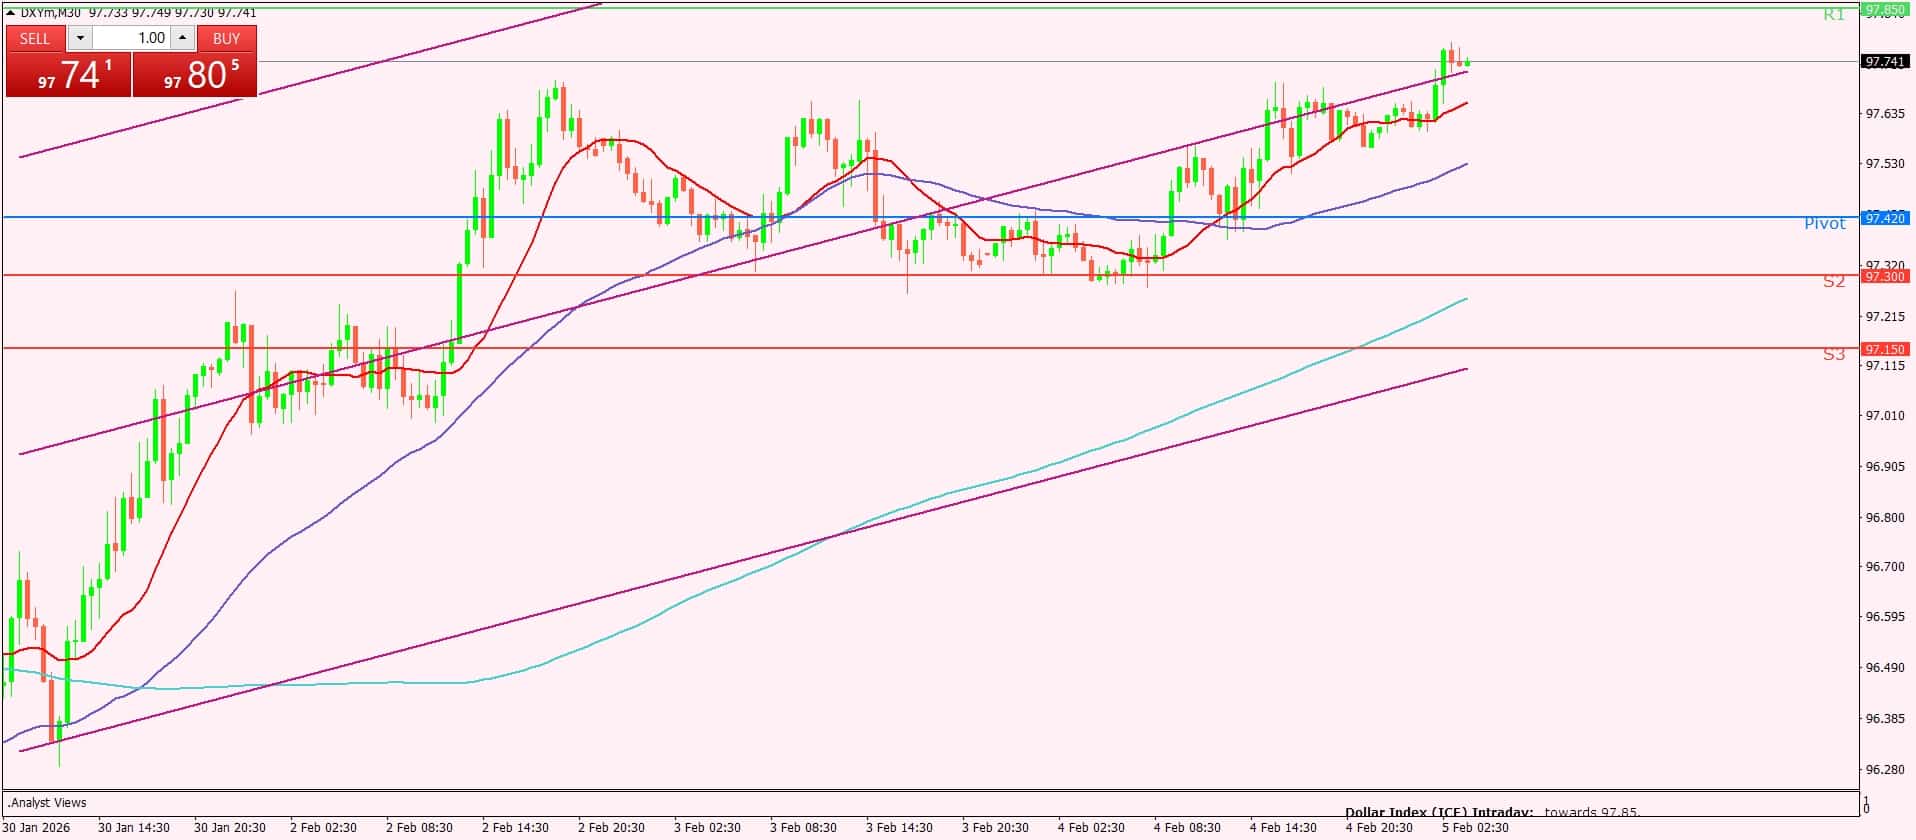The width and height of the screenshot is (1916, 840).
Task: Decrease trade volume with the down arrow
Action: tap(80, 38)
